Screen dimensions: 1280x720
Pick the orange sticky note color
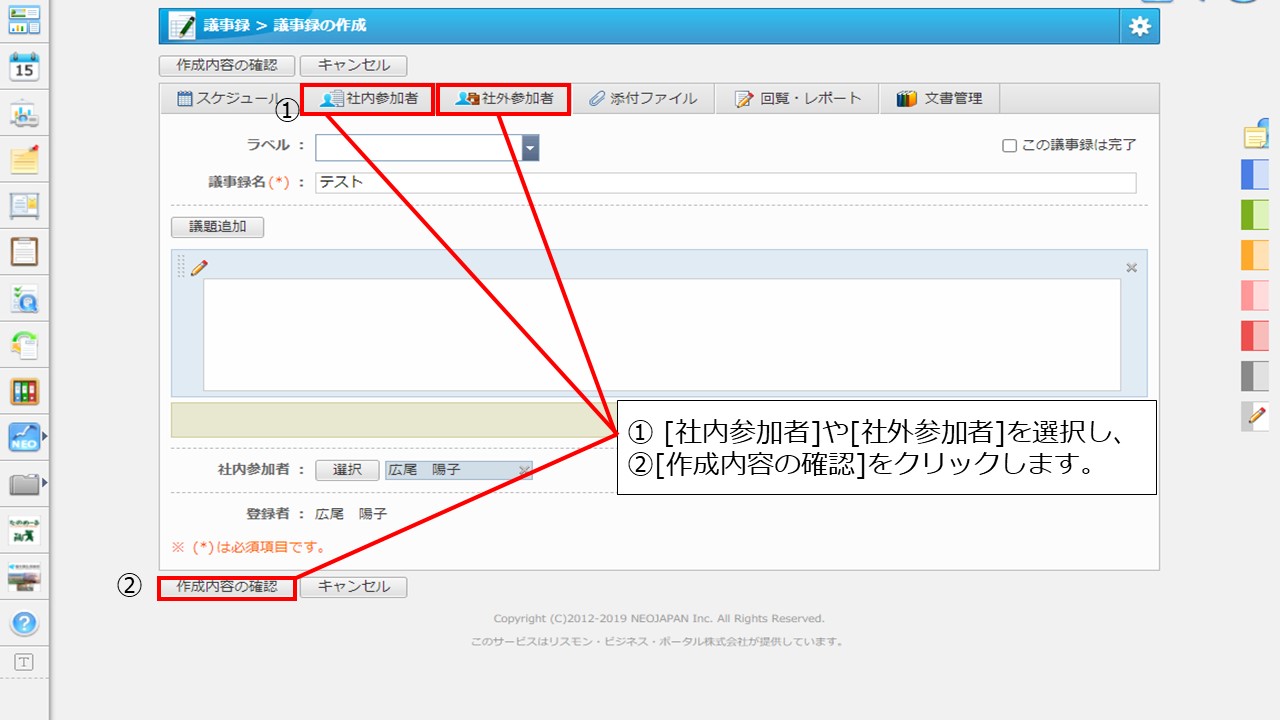pyautogui.click(x=1256, y=255)
